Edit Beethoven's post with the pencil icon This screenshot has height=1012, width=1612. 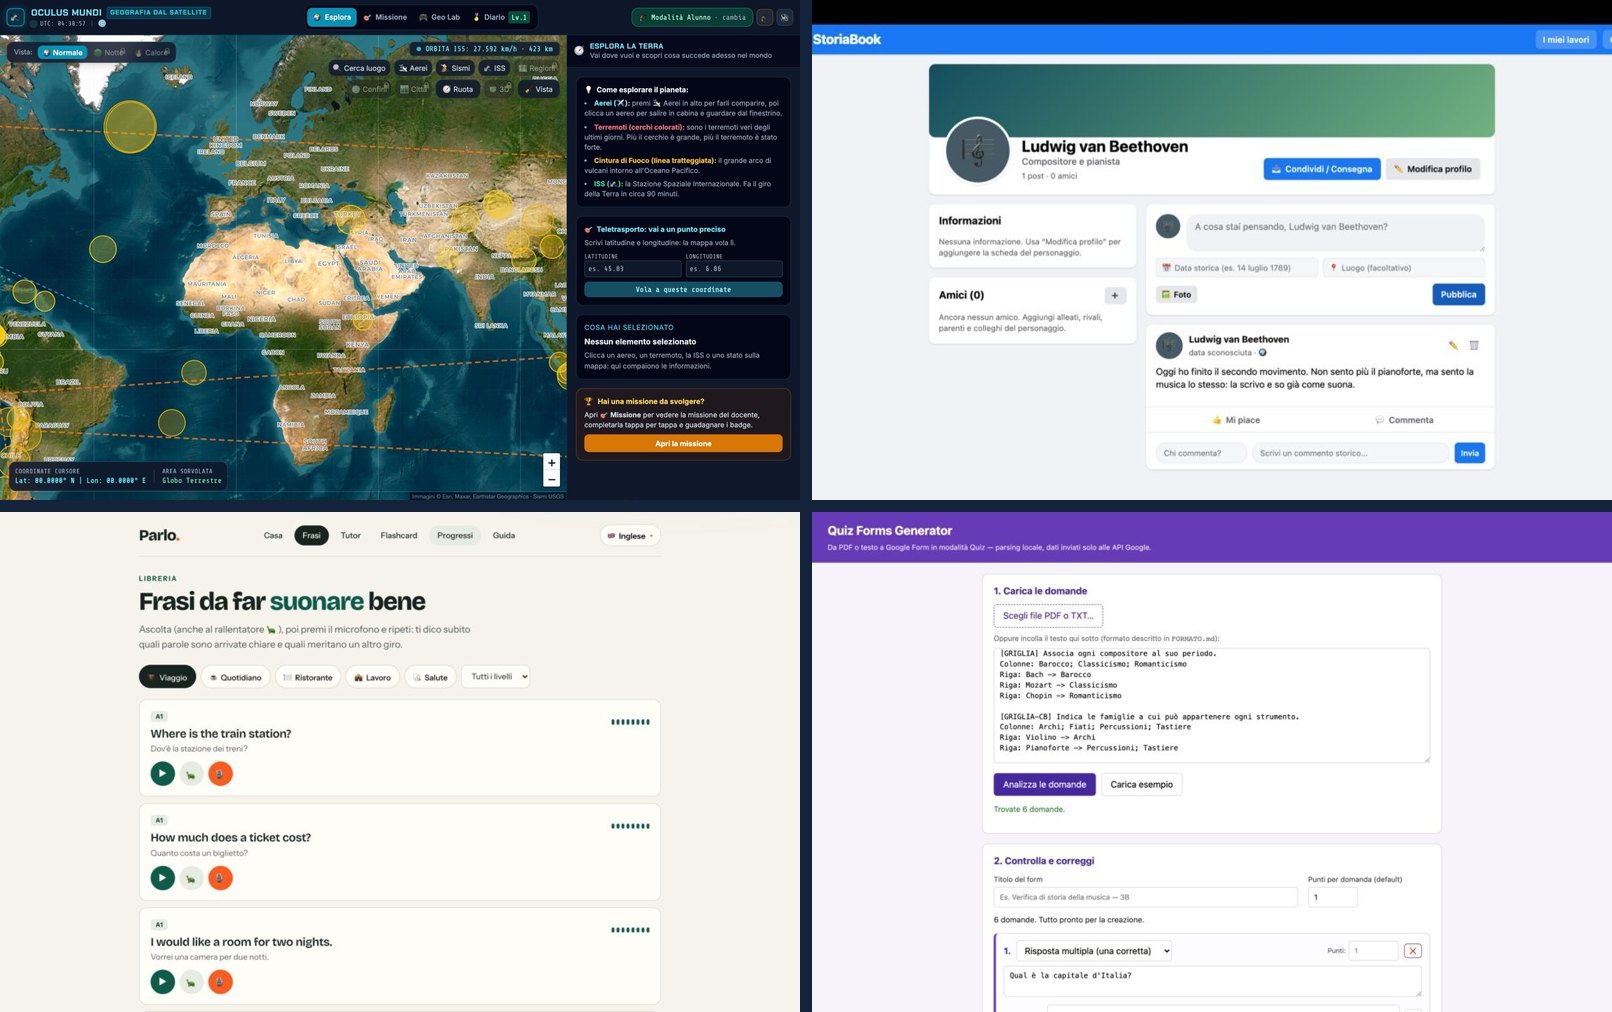pos(1453,345)
